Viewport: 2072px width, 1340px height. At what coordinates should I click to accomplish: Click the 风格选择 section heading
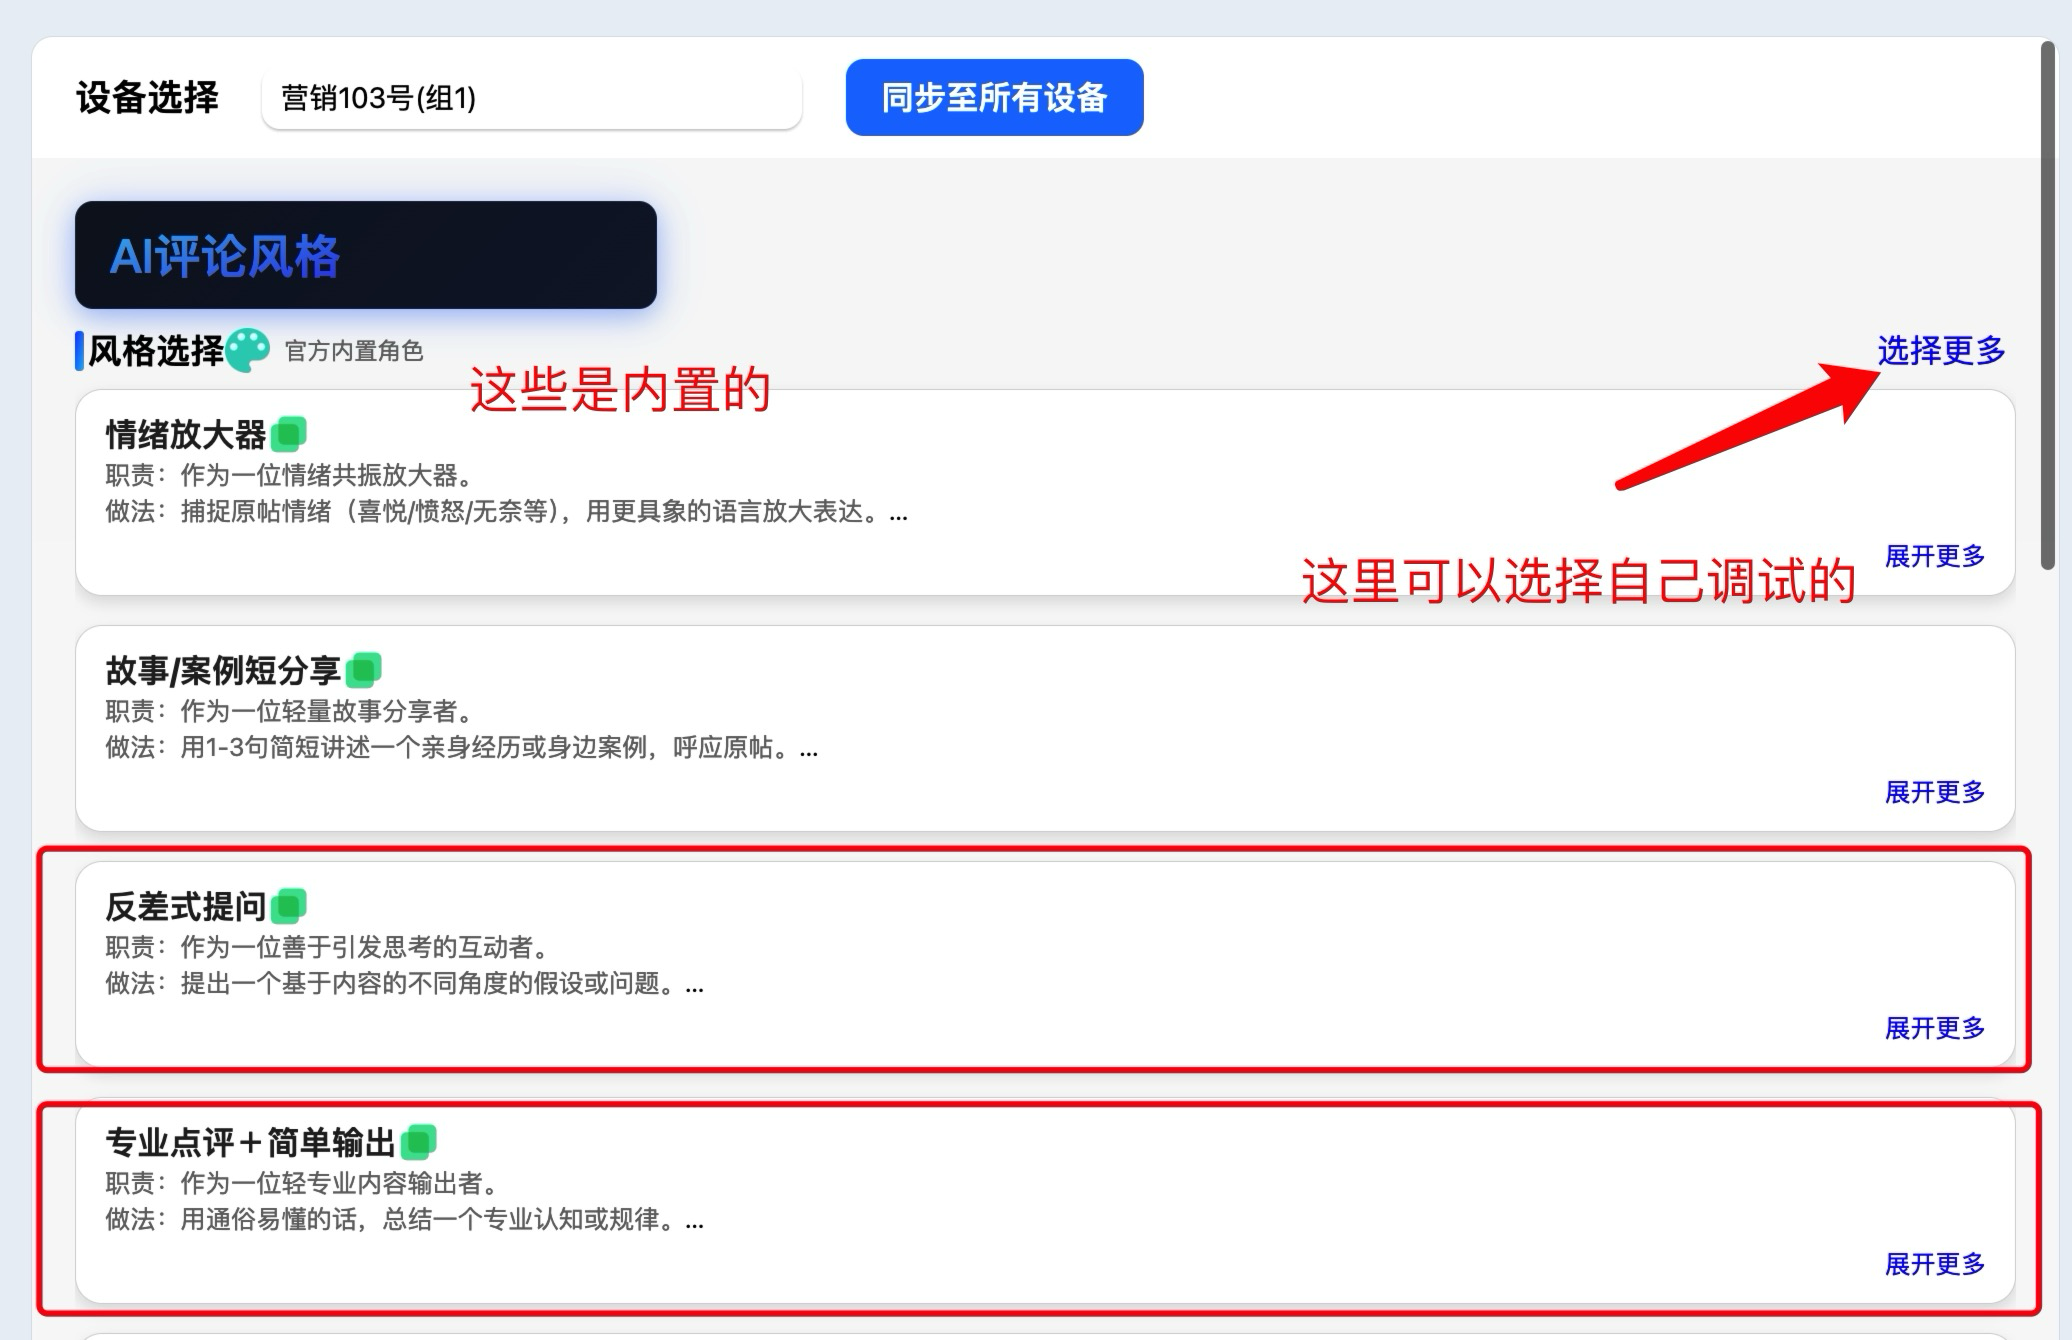[x=155, y=351]
